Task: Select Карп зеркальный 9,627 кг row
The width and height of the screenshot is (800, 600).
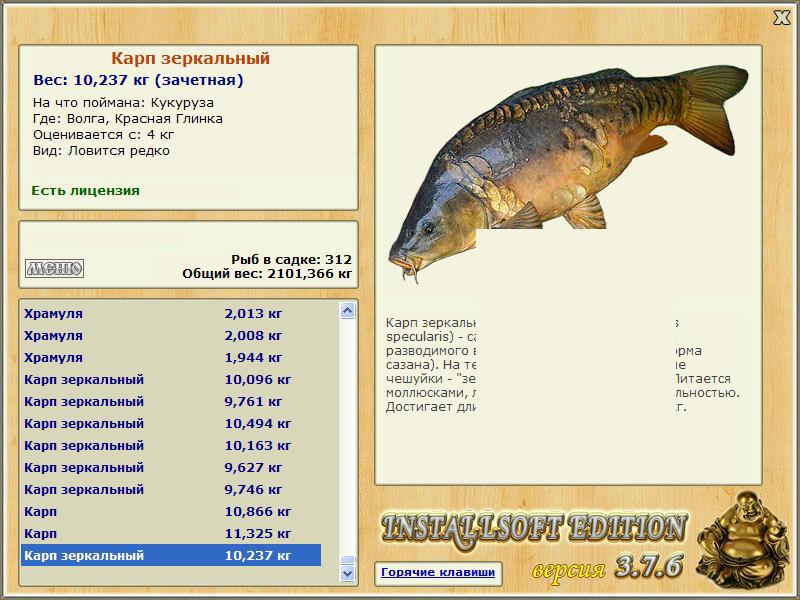Action: pos(171,467)
